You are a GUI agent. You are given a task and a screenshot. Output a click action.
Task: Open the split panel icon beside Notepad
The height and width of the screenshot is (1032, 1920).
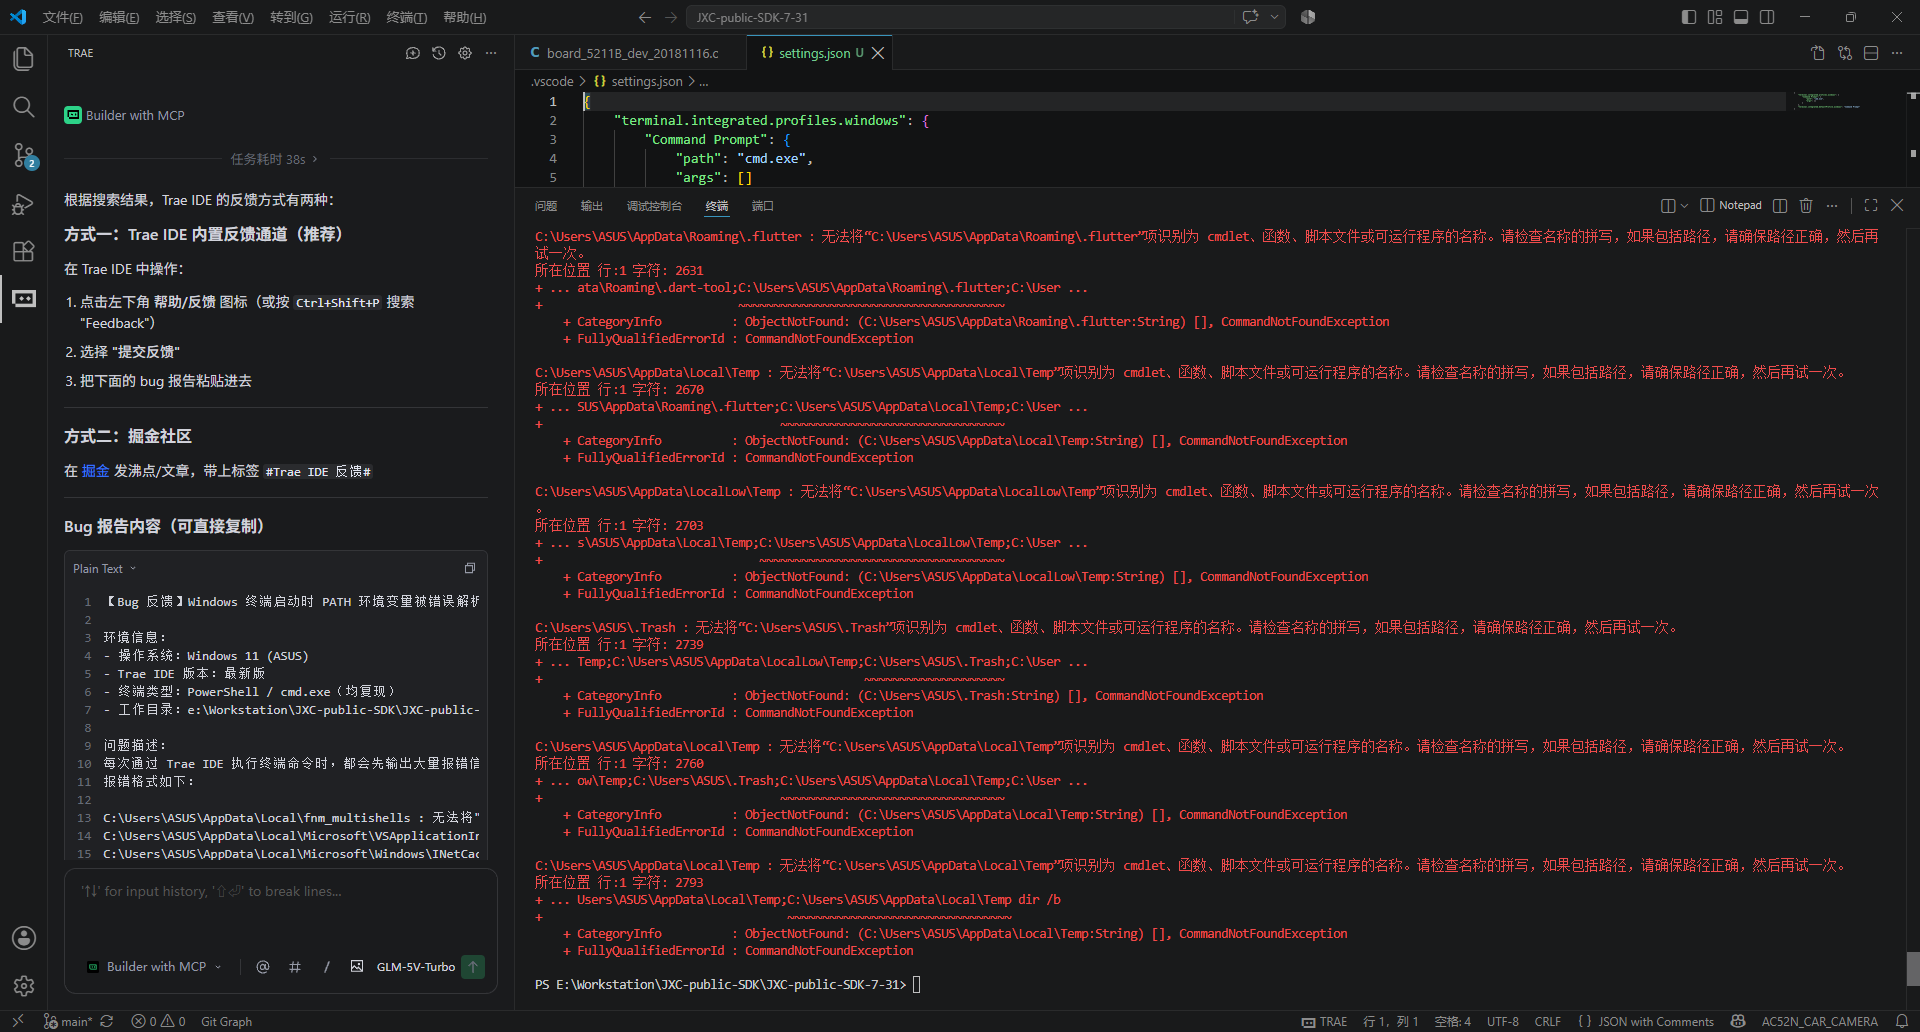point(1780,205)
